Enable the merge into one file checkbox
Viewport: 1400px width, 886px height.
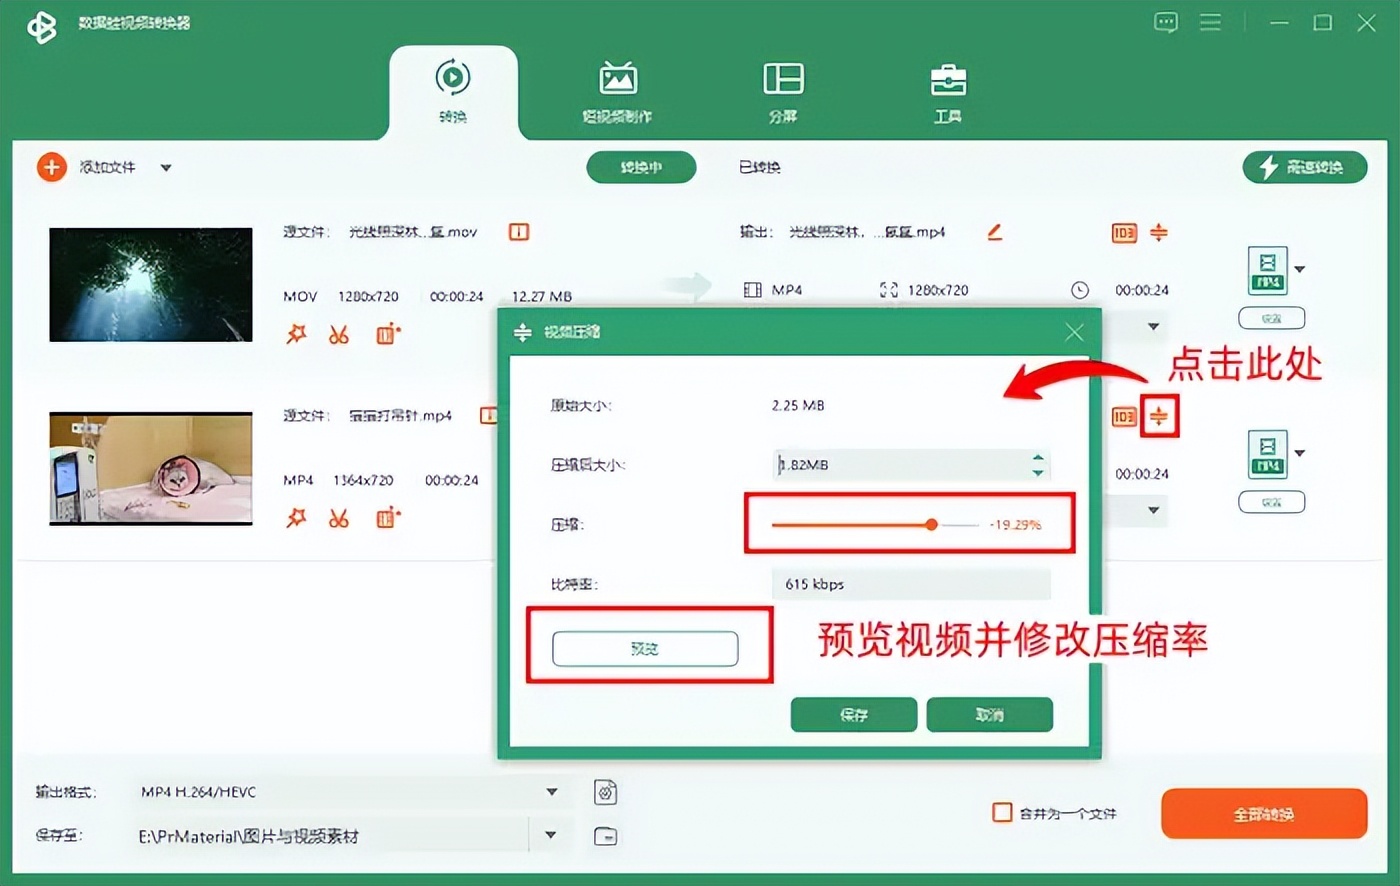[1002, 813]
